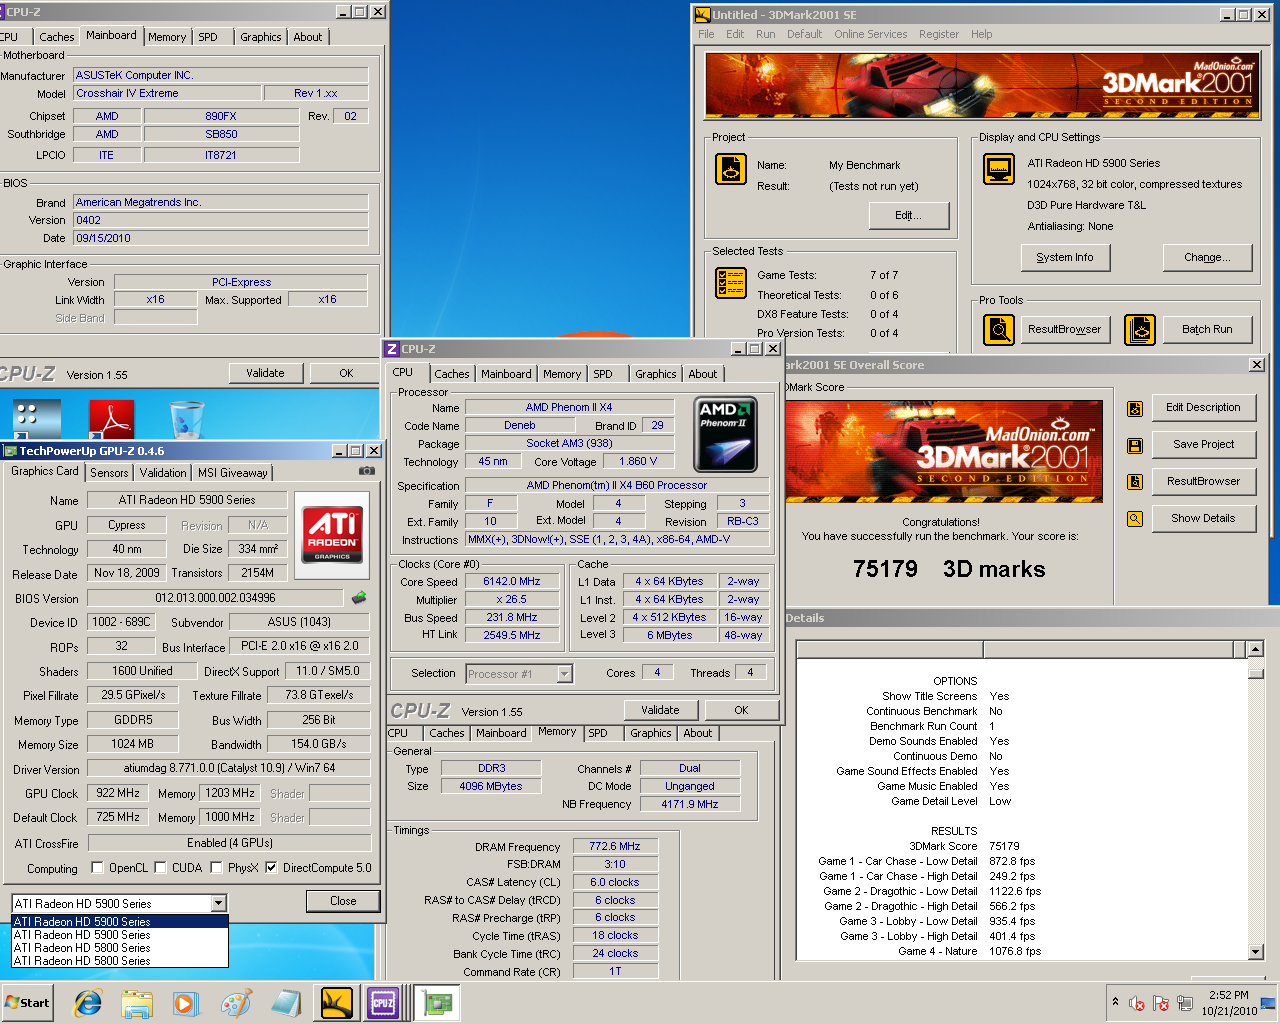Open Windows Explorer folder icon in taskbar
Image resolution: width=1280 pixels, height=1024 pixels.
(137, 1003)
